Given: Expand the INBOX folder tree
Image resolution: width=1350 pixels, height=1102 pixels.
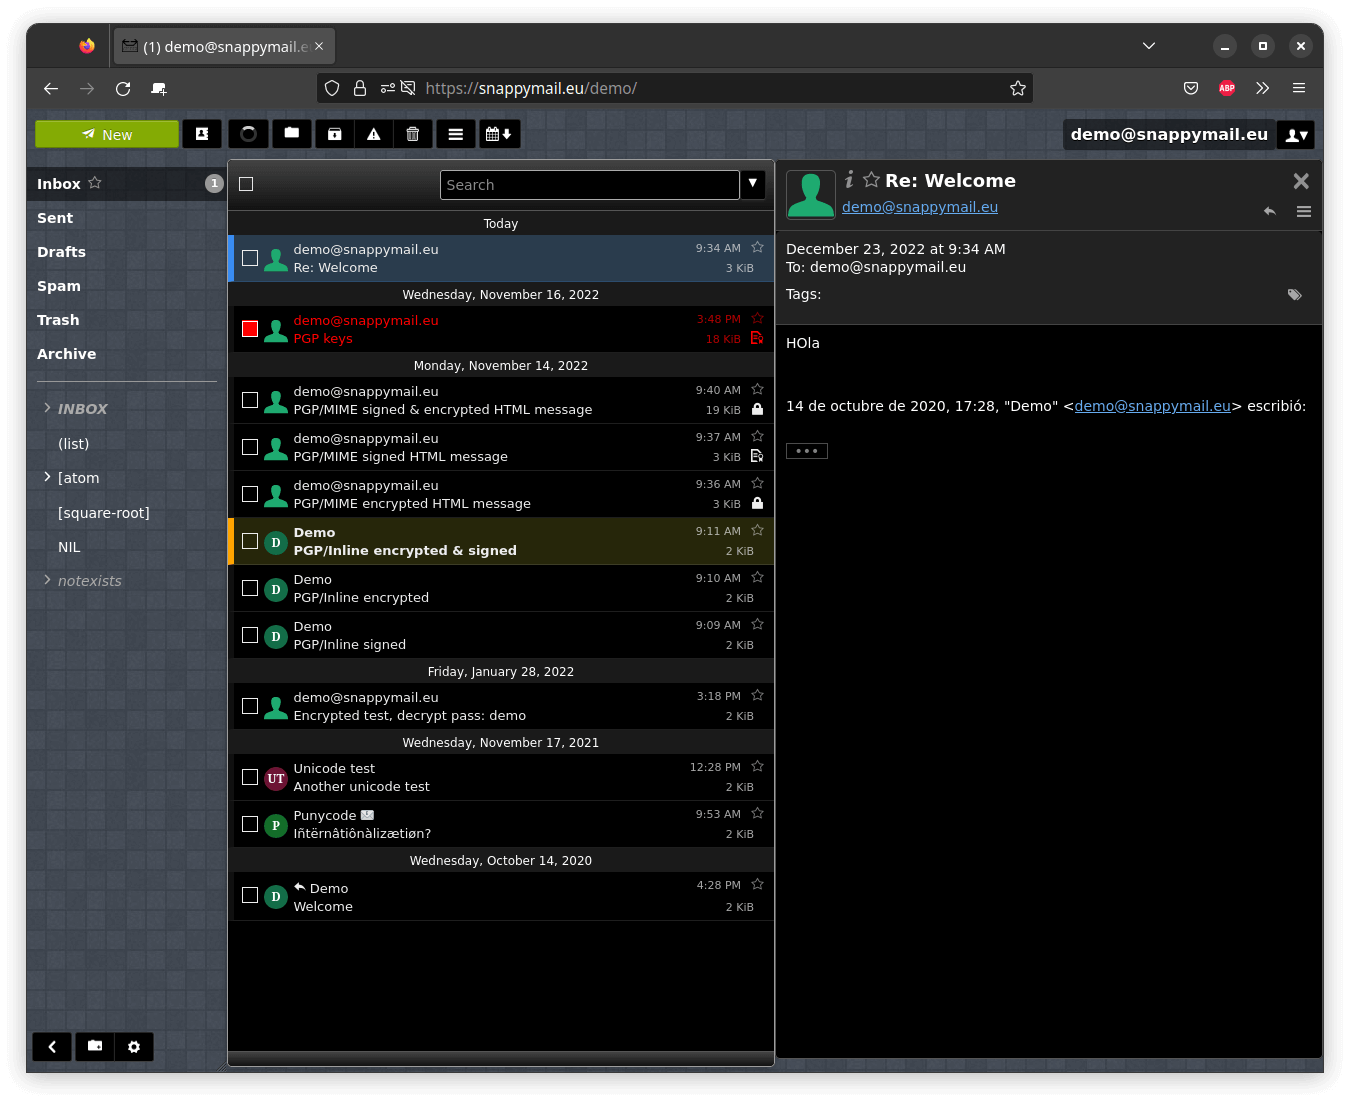Looking at the screenshot, I should (x=47, y=408).
